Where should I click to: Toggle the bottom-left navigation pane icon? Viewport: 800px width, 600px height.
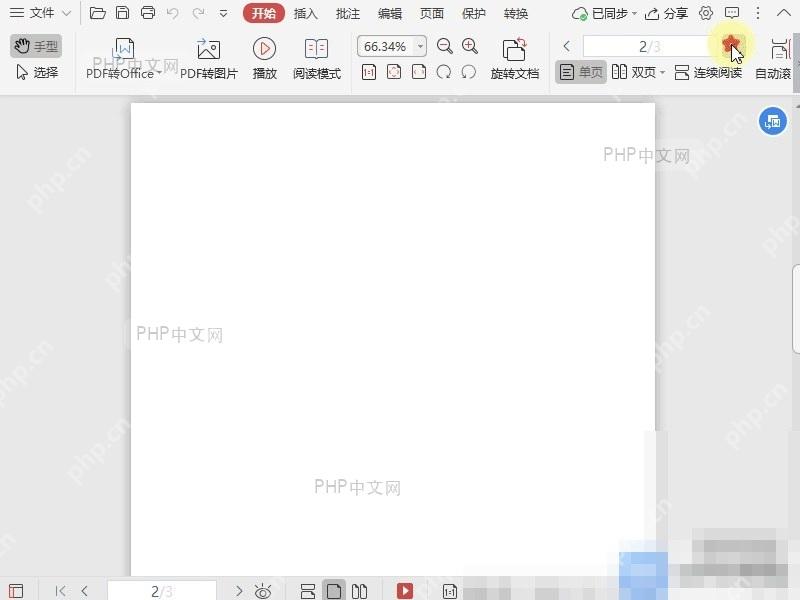16,591
